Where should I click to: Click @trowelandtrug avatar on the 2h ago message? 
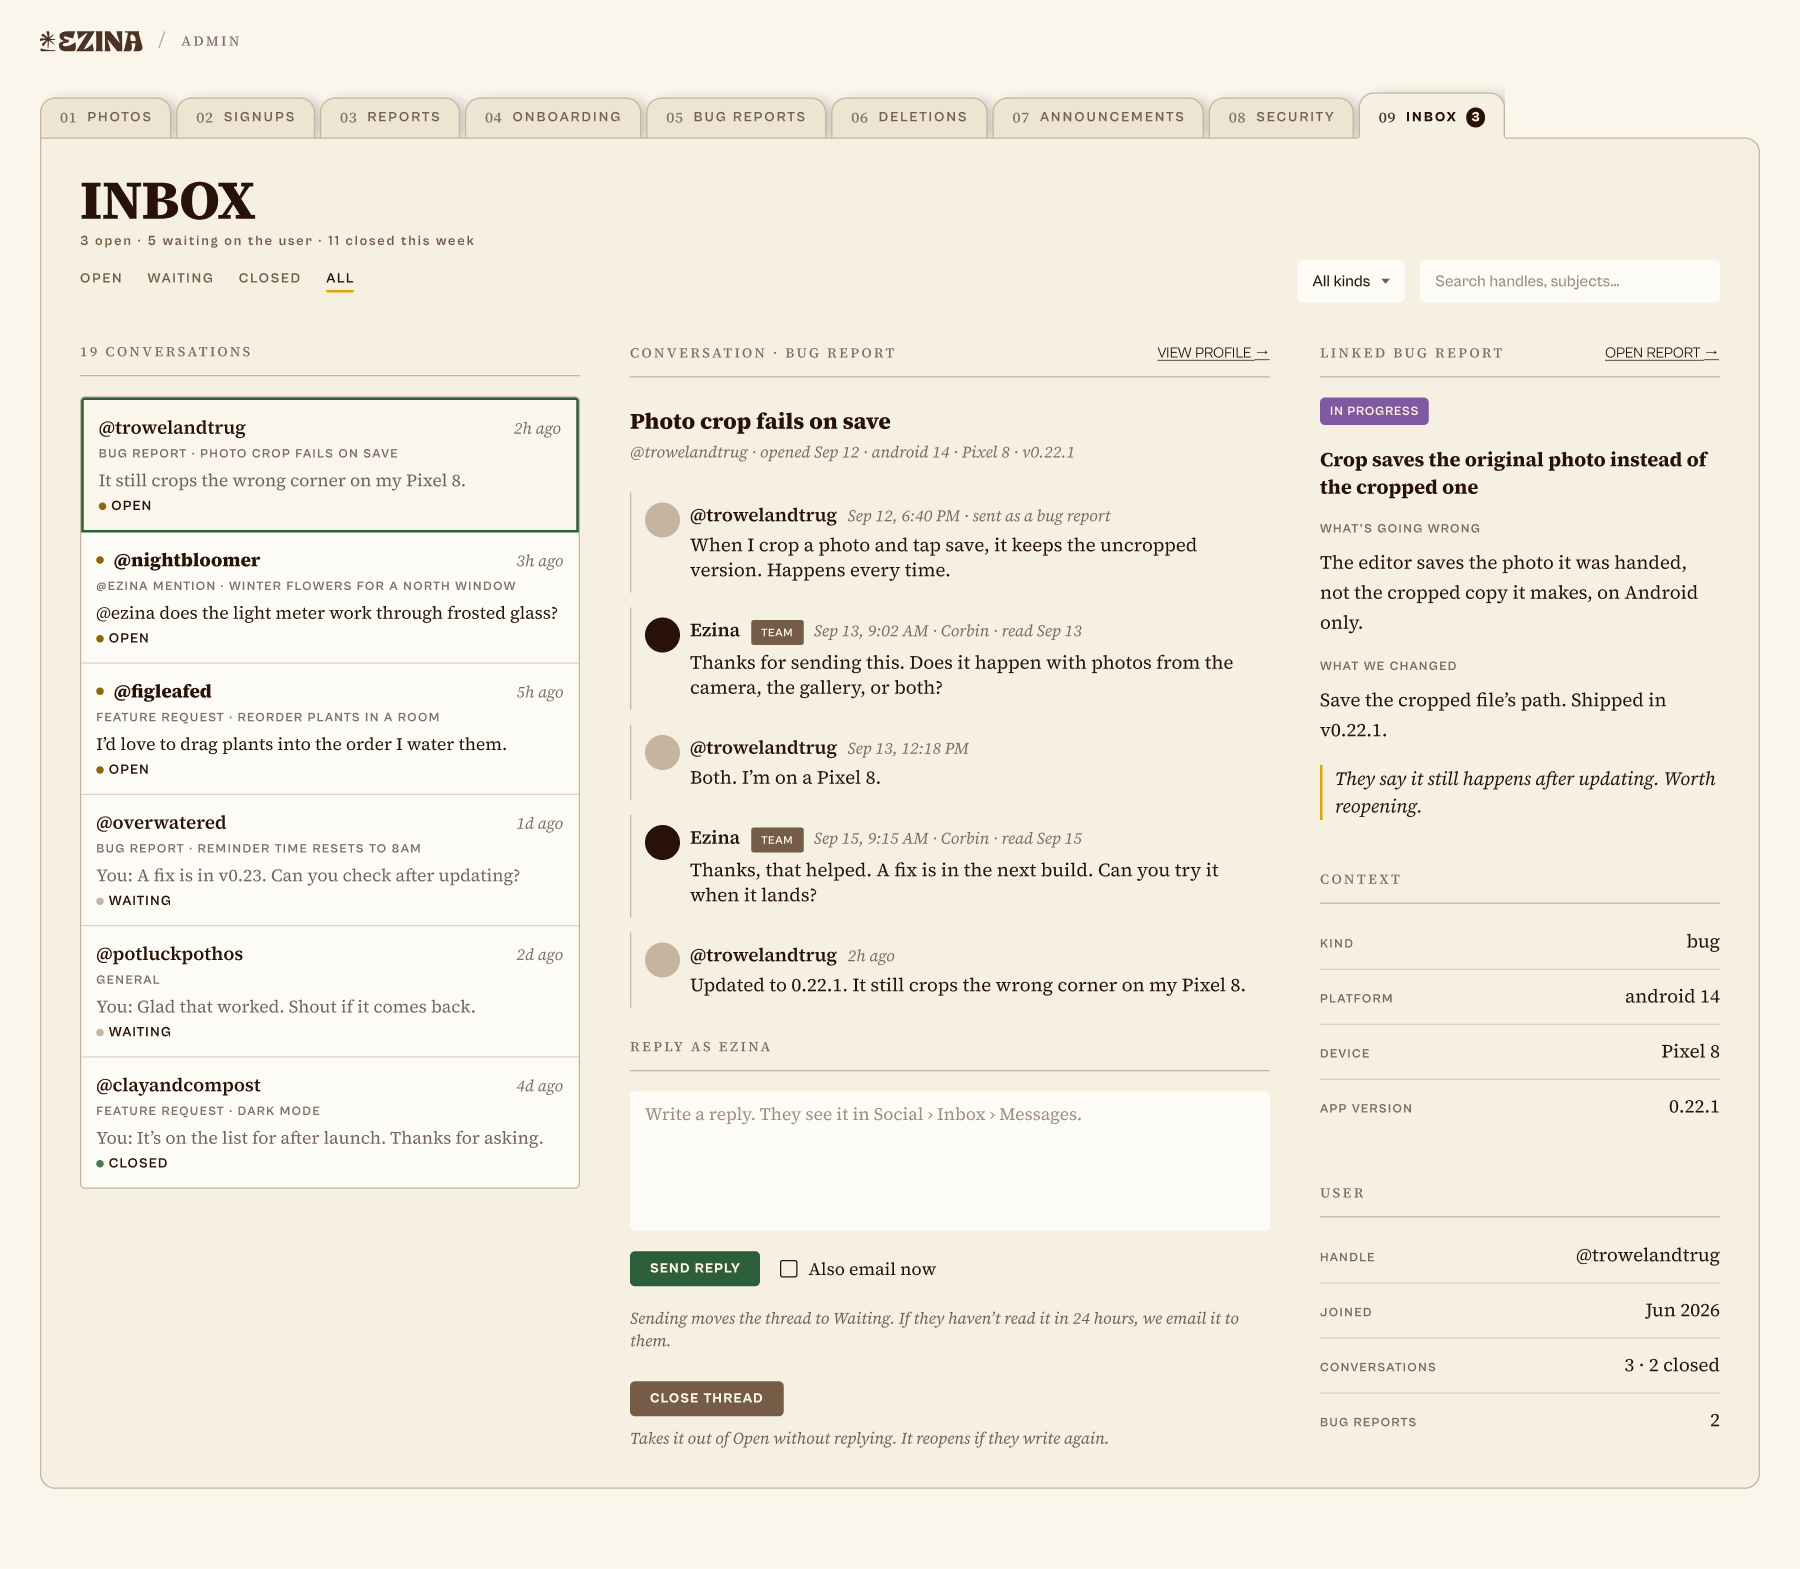click(662, 960)
